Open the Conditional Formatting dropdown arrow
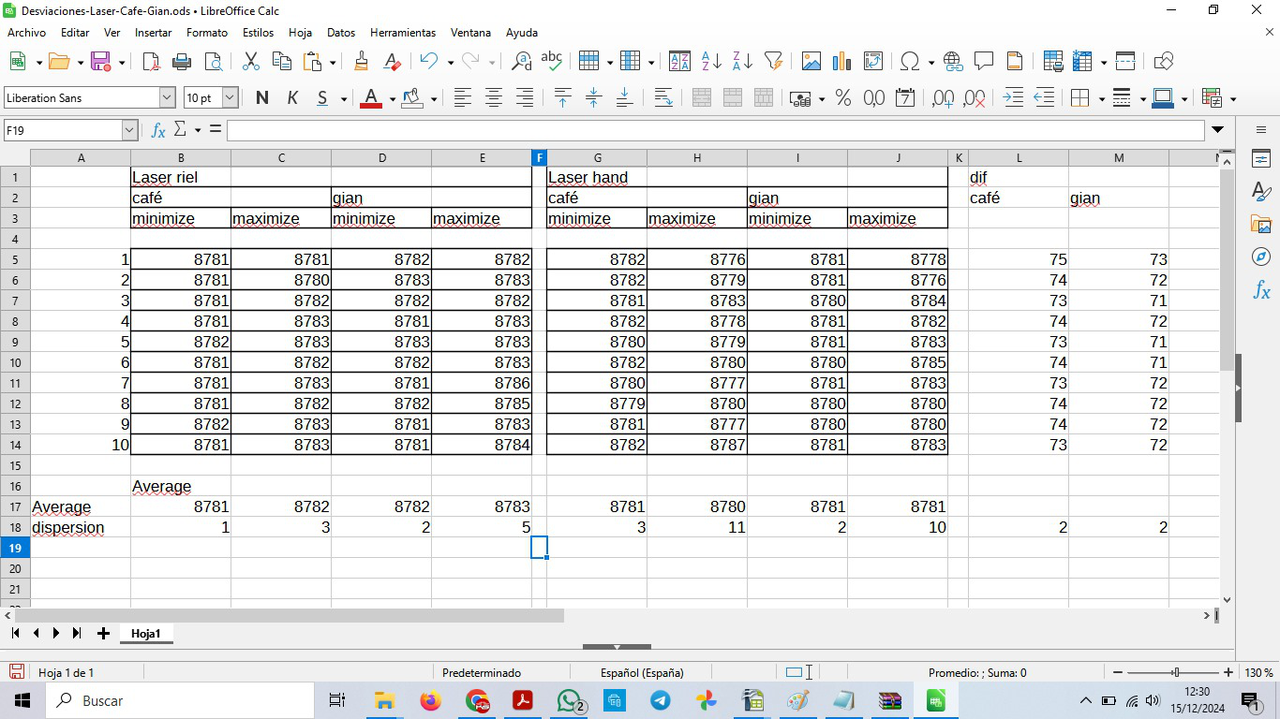1280x719 pixels. (1233, 98)
